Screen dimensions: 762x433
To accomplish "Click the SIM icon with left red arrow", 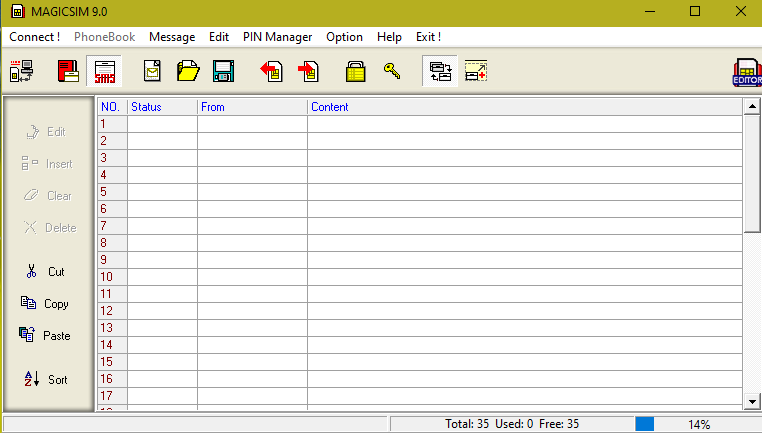I will pyautogui.click(x=271, y=71).
